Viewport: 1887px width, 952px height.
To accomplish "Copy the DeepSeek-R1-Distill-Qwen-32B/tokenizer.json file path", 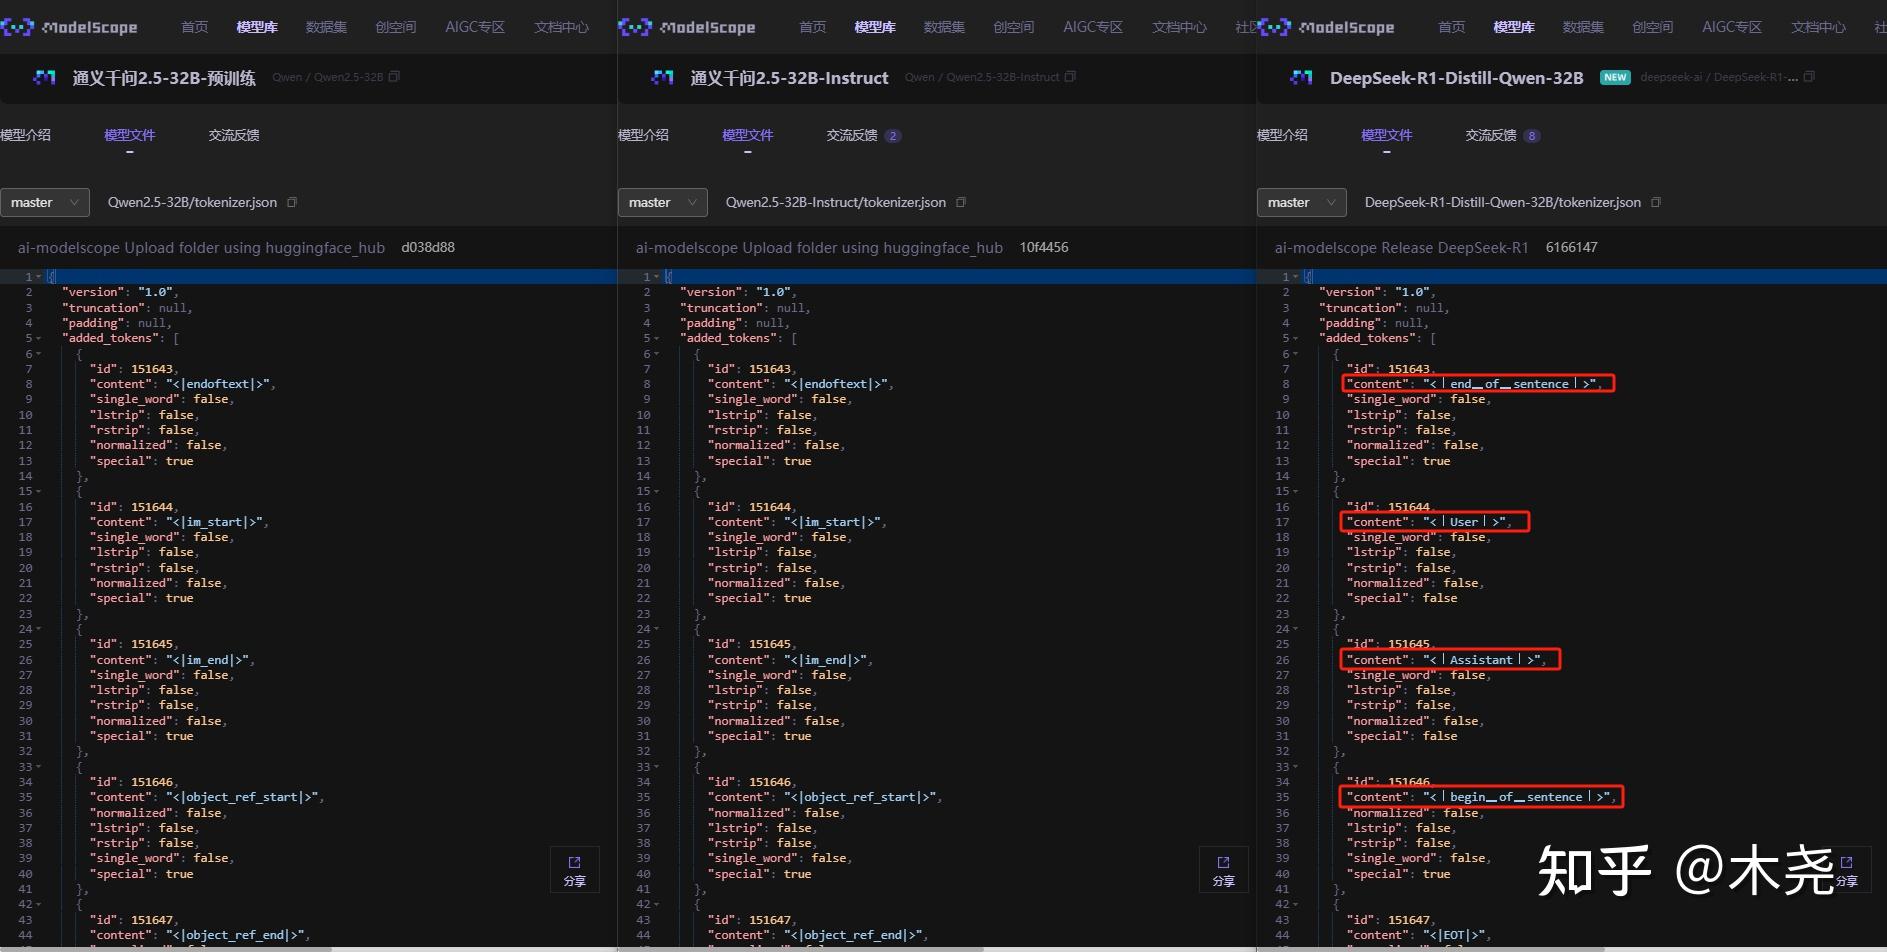I will pyautogui.click(x=1656, y=203).
